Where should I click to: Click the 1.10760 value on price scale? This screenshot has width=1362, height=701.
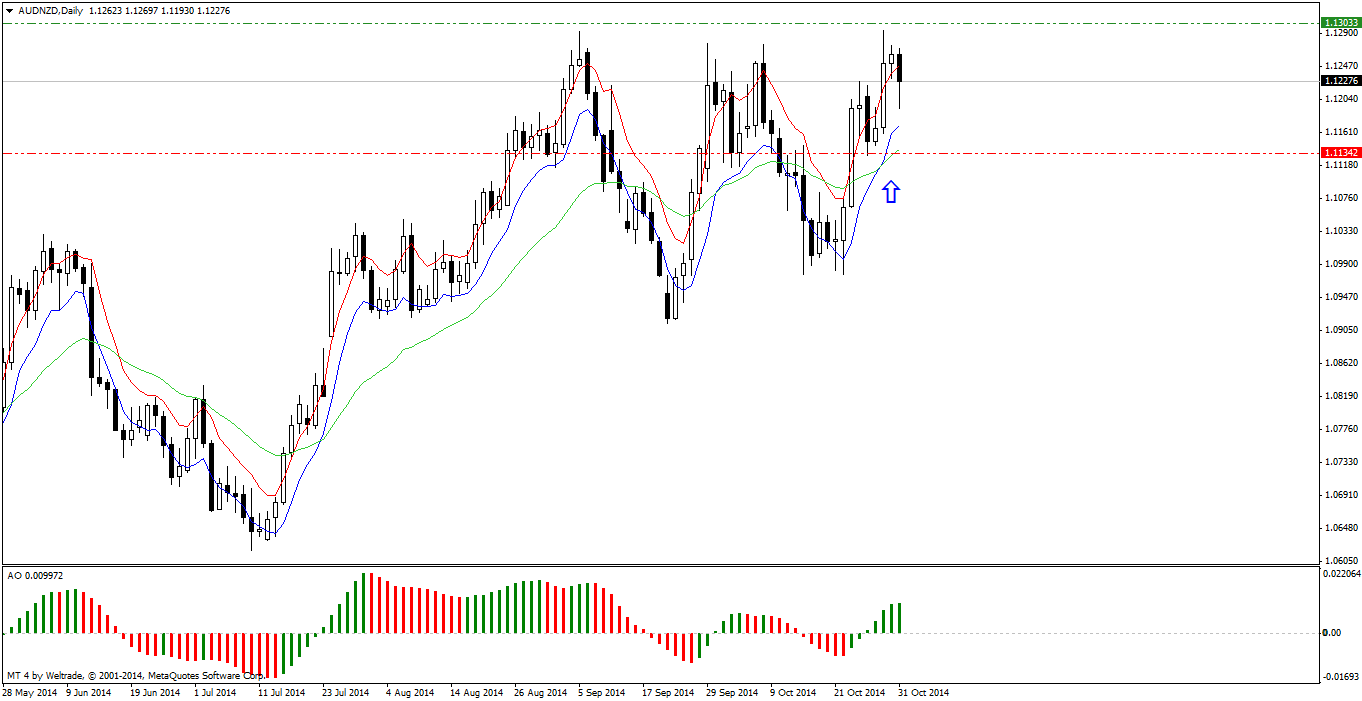pos(1341,198)
